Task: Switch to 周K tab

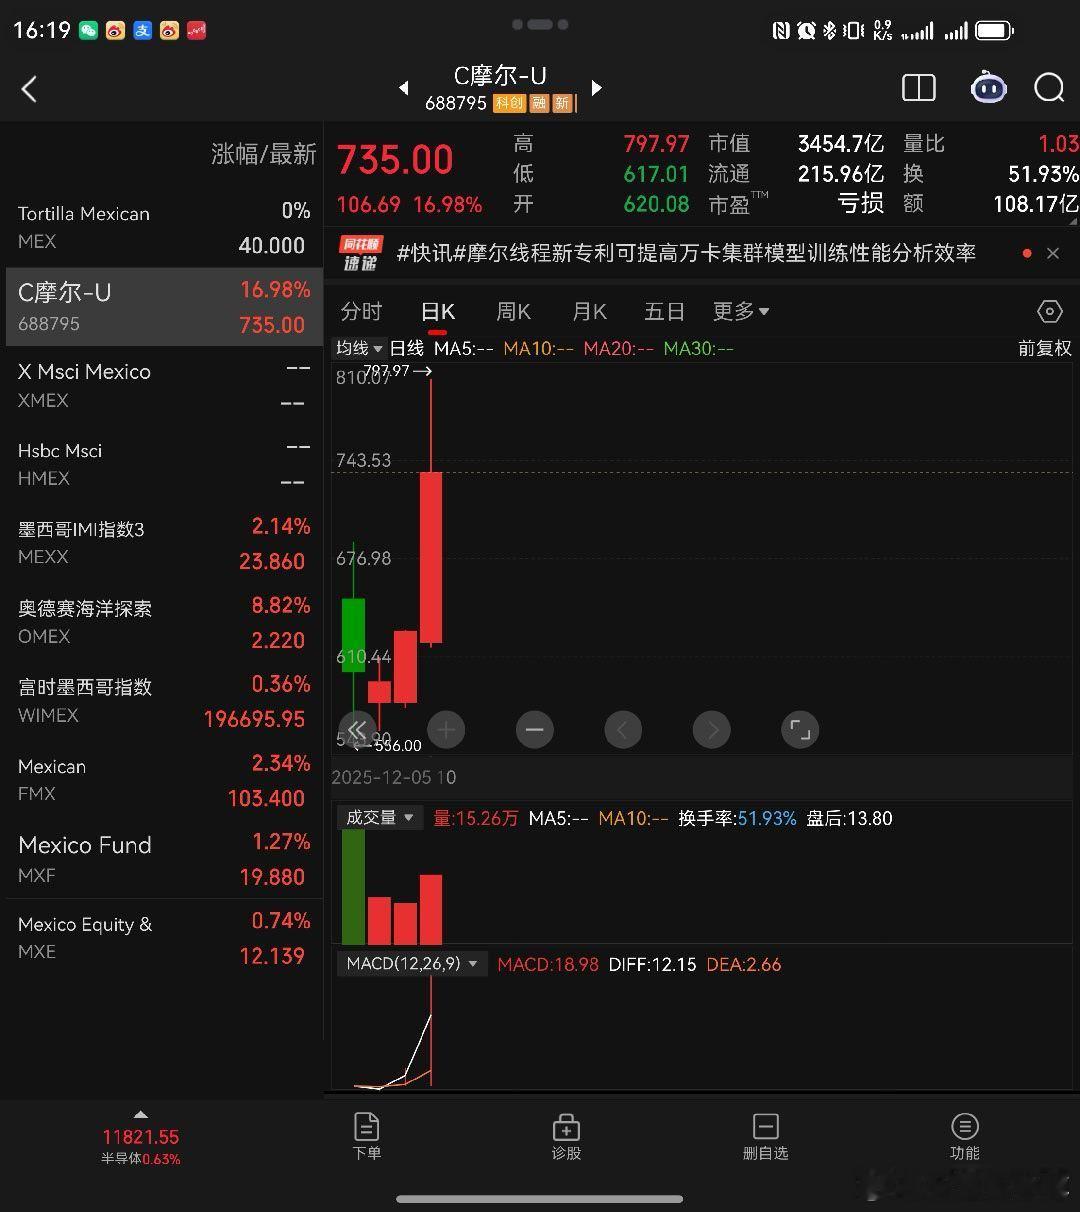Action: click(513, 311)
